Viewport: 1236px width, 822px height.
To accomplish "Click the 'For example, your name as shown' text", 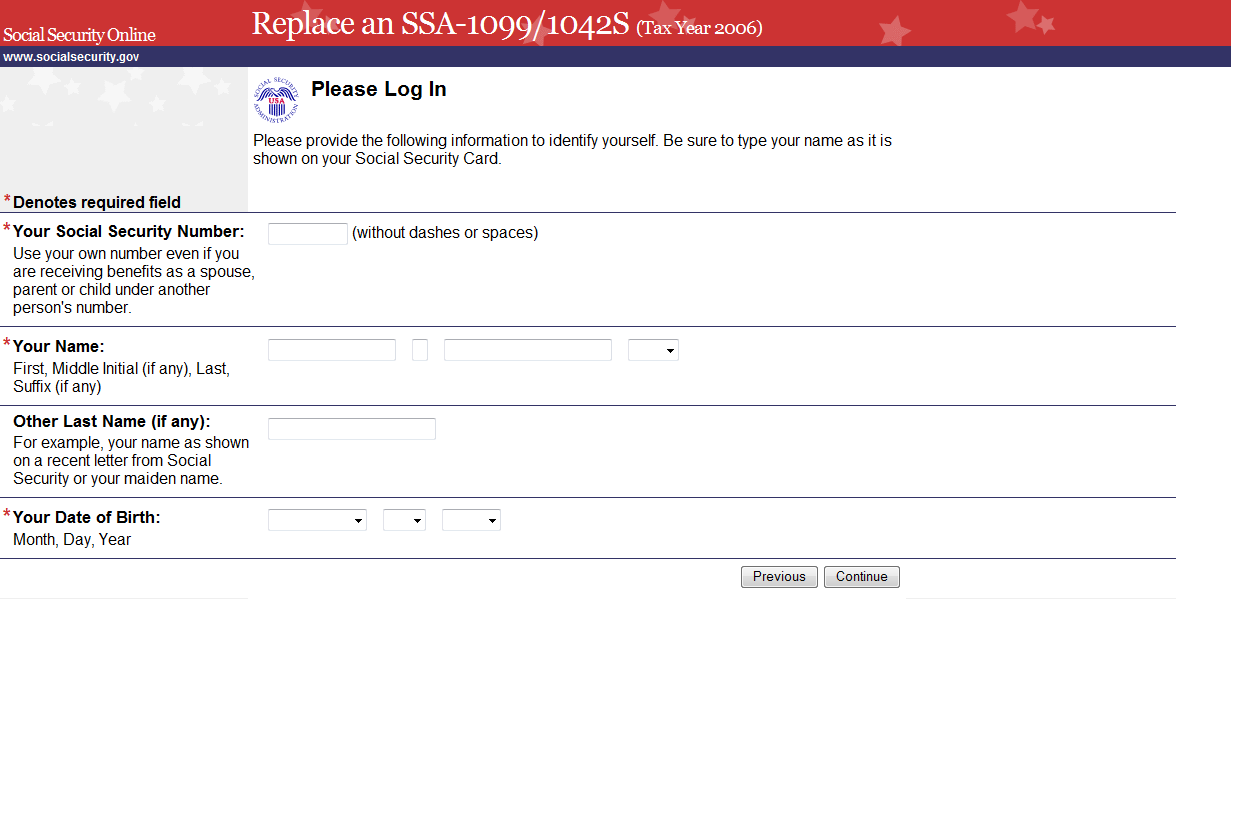I will (131, 461).
